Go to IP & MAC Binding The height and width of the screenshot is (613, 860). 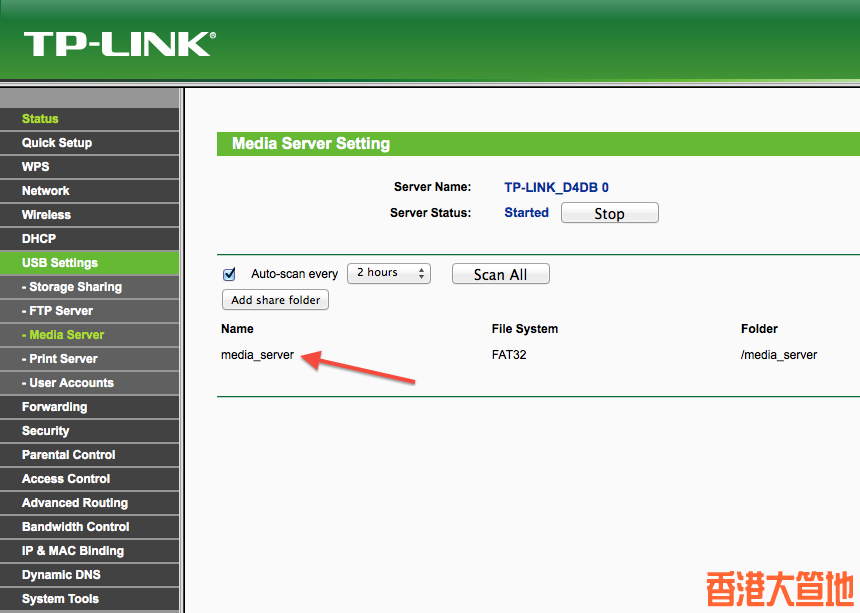pos(89,551)
